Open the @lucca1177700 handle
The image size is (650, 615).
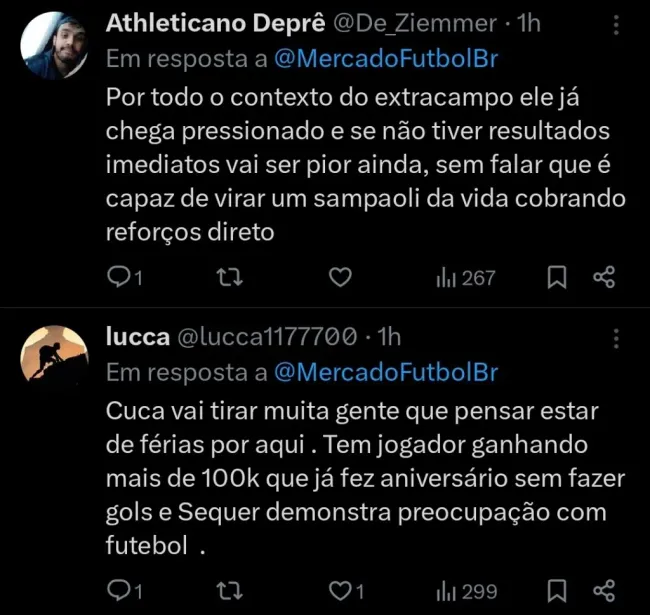point(266,337)
